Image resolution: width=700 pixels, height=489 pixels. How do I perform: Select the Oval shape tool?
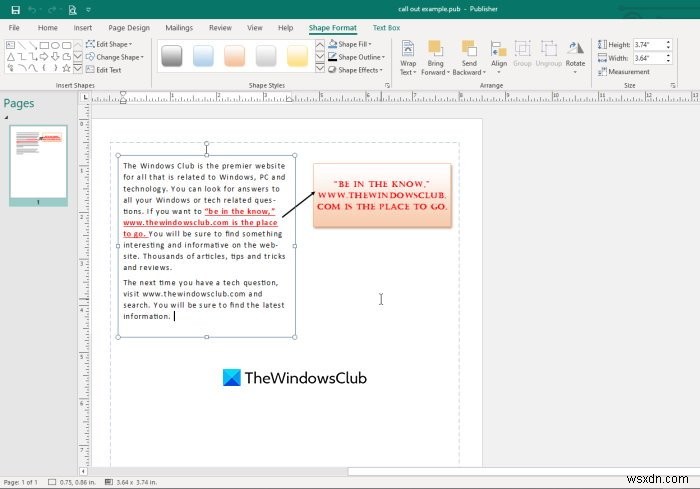[x=55, y=45]
